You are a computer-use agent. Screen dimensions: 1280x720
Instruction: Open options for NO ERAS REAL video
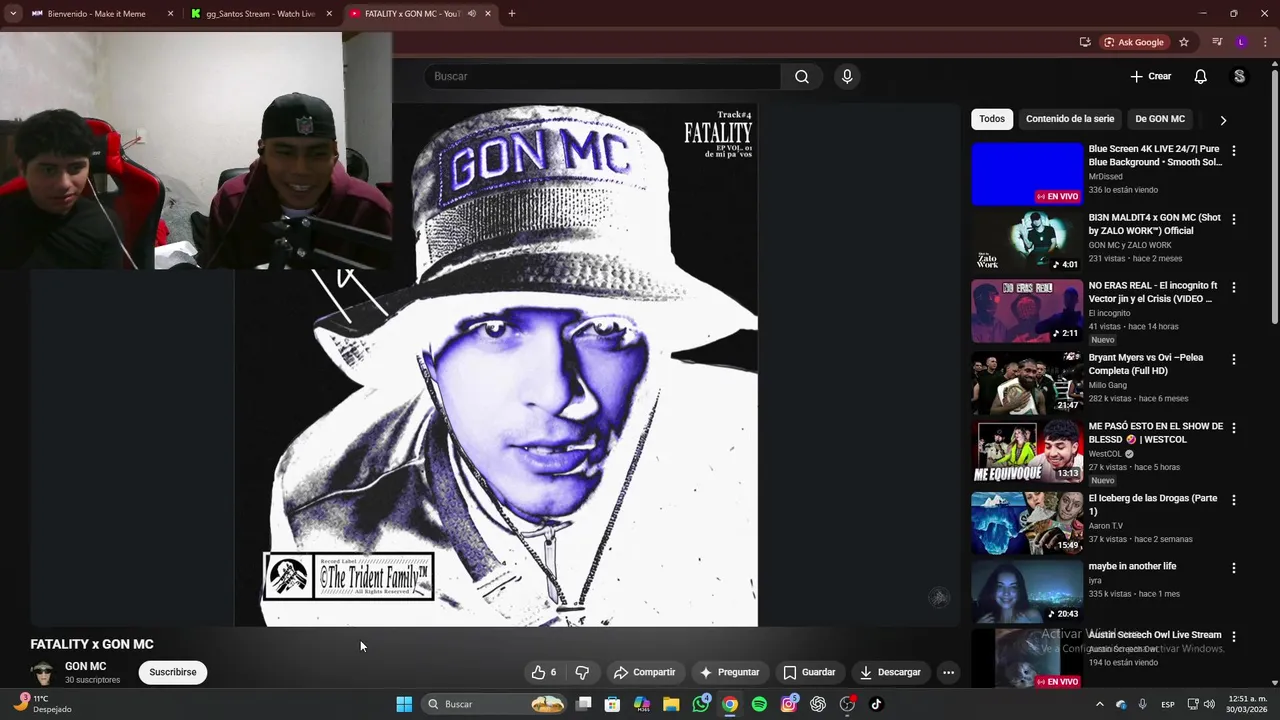pos(1233,287)
